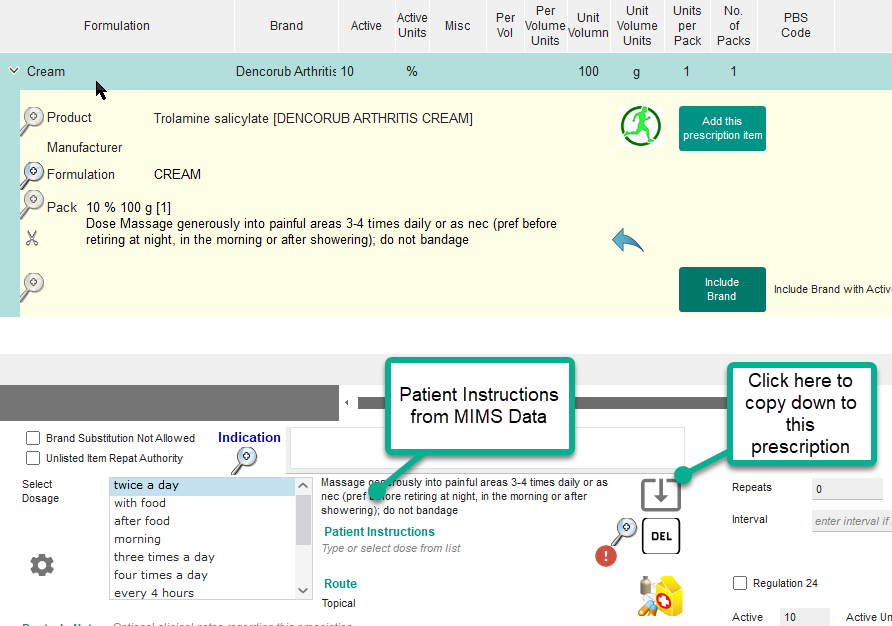Click the Pack '10 % 100 g [1]' text
Viewport: 892px width, 626px height.
[129, 207]
